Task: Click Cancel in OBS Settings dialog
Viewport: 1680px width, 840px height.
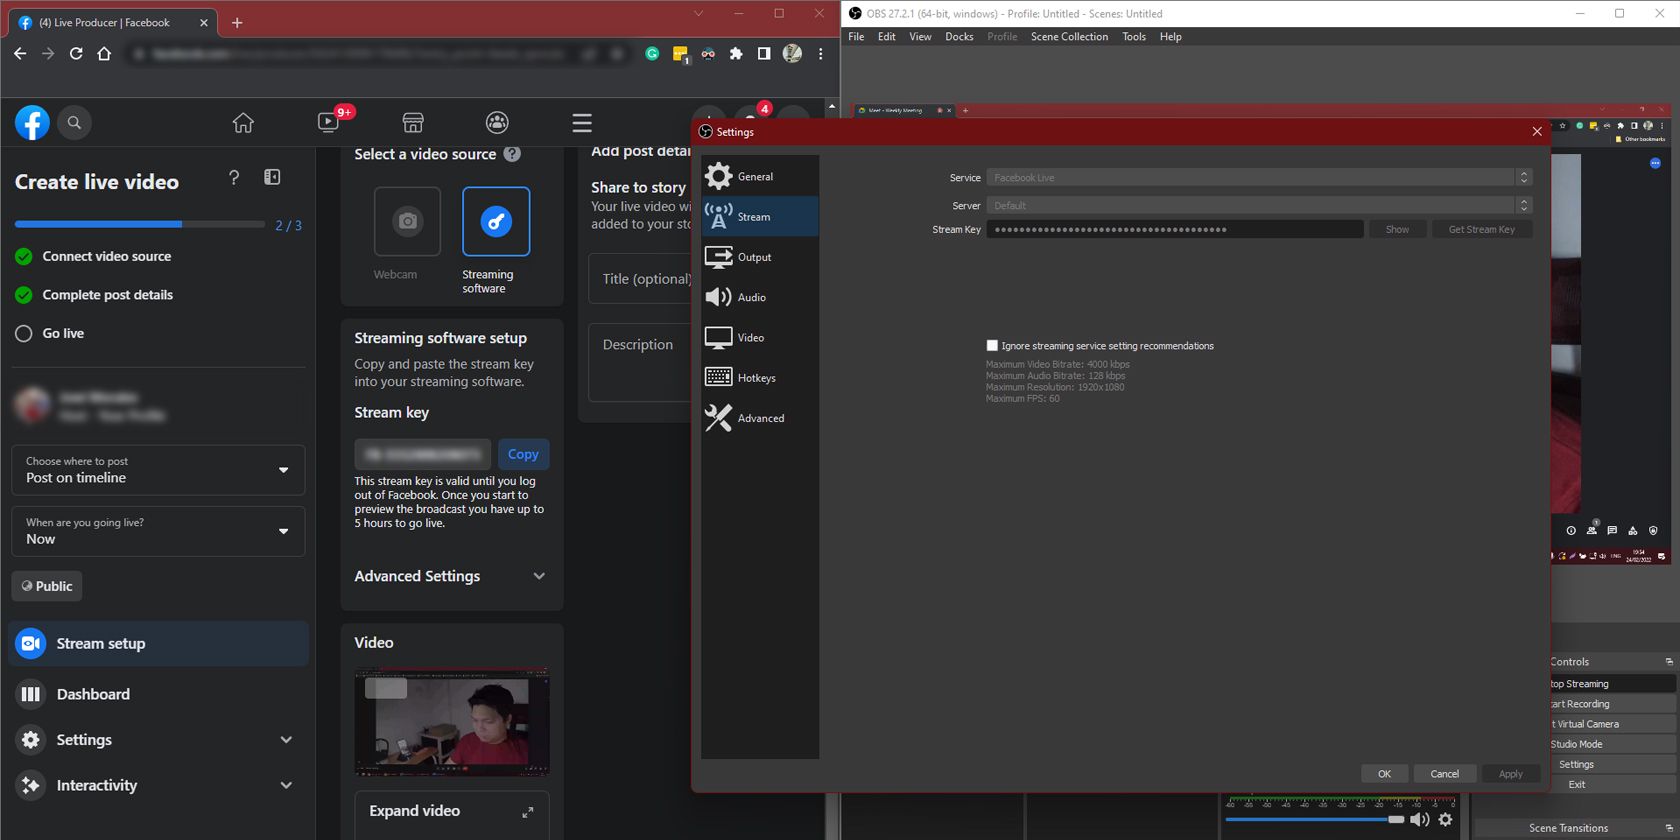Action: click(x=1444, y=774)
